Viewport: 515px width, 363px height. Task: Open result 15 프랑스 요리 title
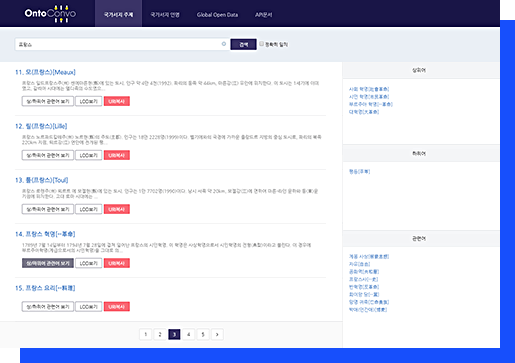point(45,288)
